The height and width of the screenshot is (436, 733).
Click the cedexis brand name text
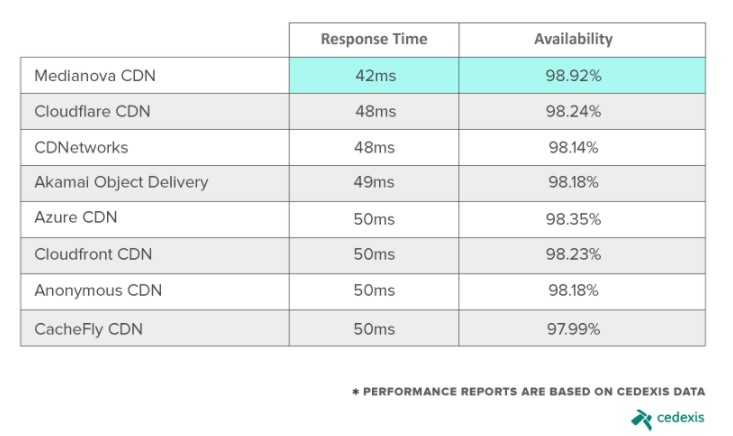(680, 417)
